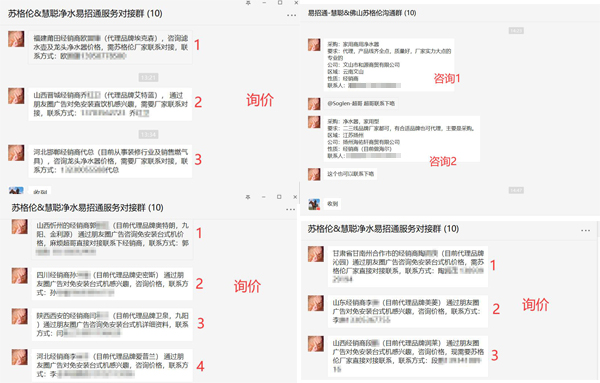Select the 河北邯郸经销商代总 message bubble
Viewport: 600px width, 383px height.
coord(110,161)
